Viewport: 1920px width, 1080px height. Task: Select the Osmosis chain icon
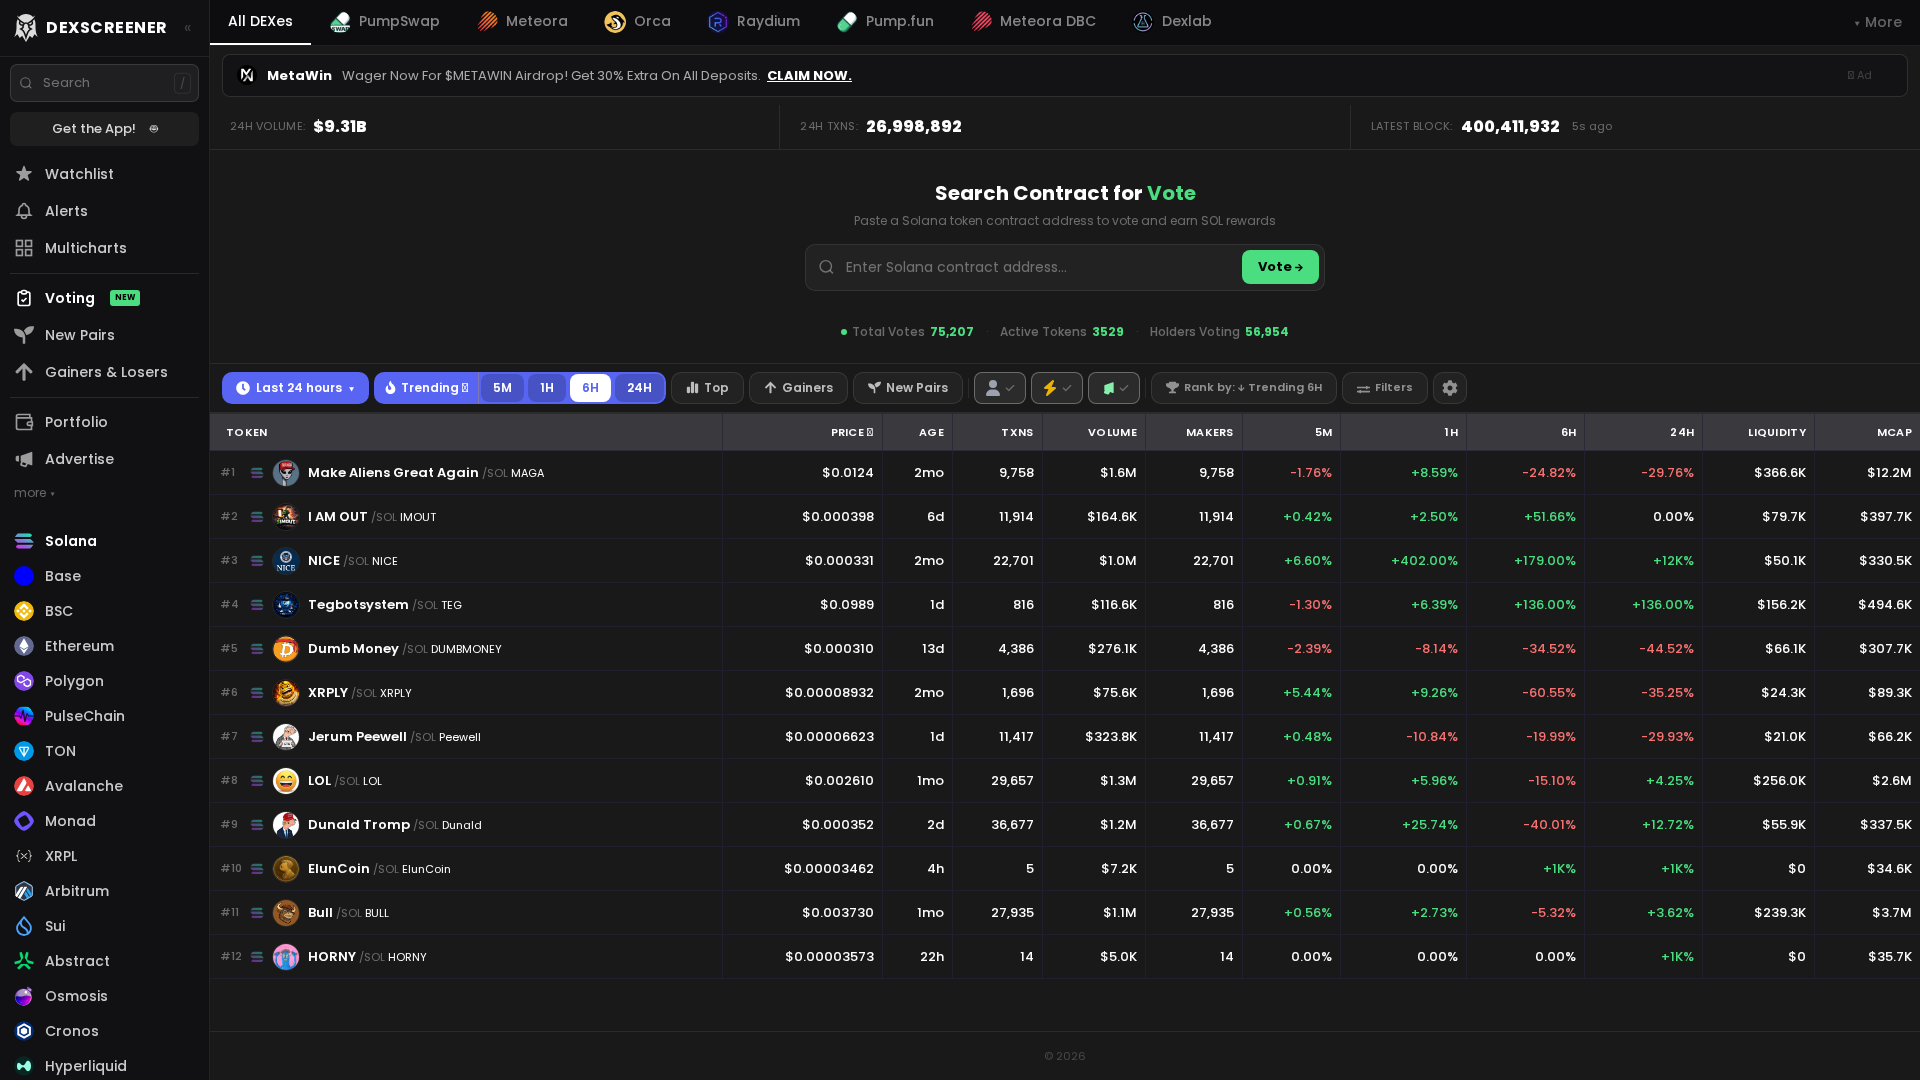[x=24, y=996]
